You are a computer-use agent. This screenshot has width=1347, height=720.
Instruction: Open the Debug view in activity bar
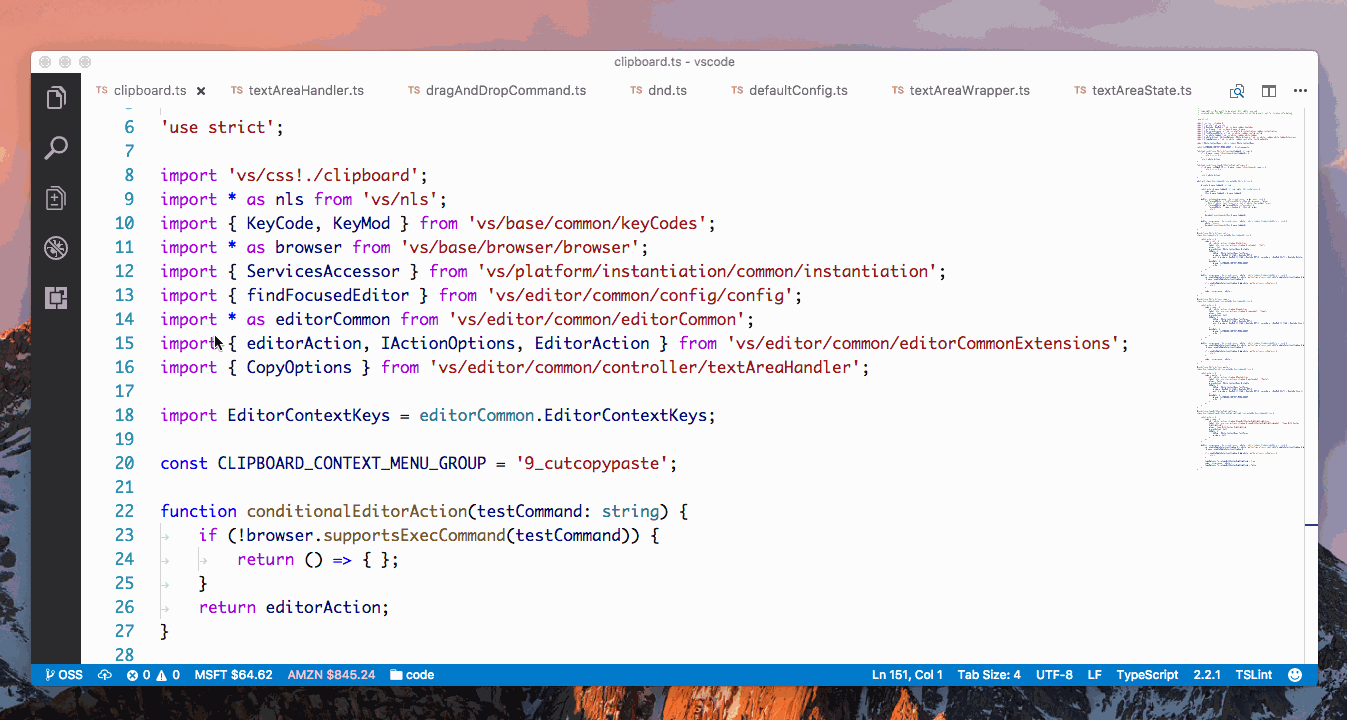click(56, 248)
